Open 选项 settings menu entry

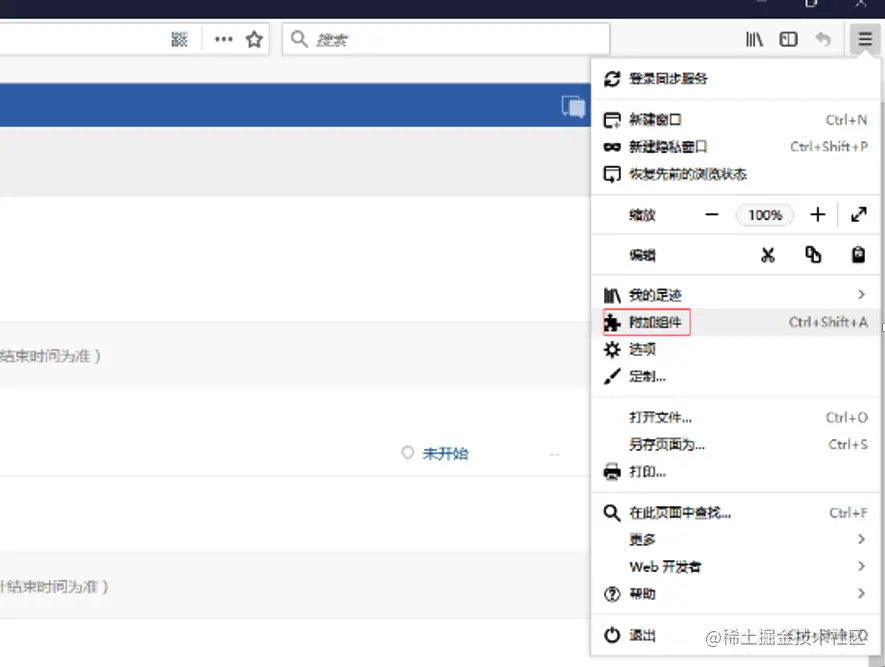pos(735,349)
